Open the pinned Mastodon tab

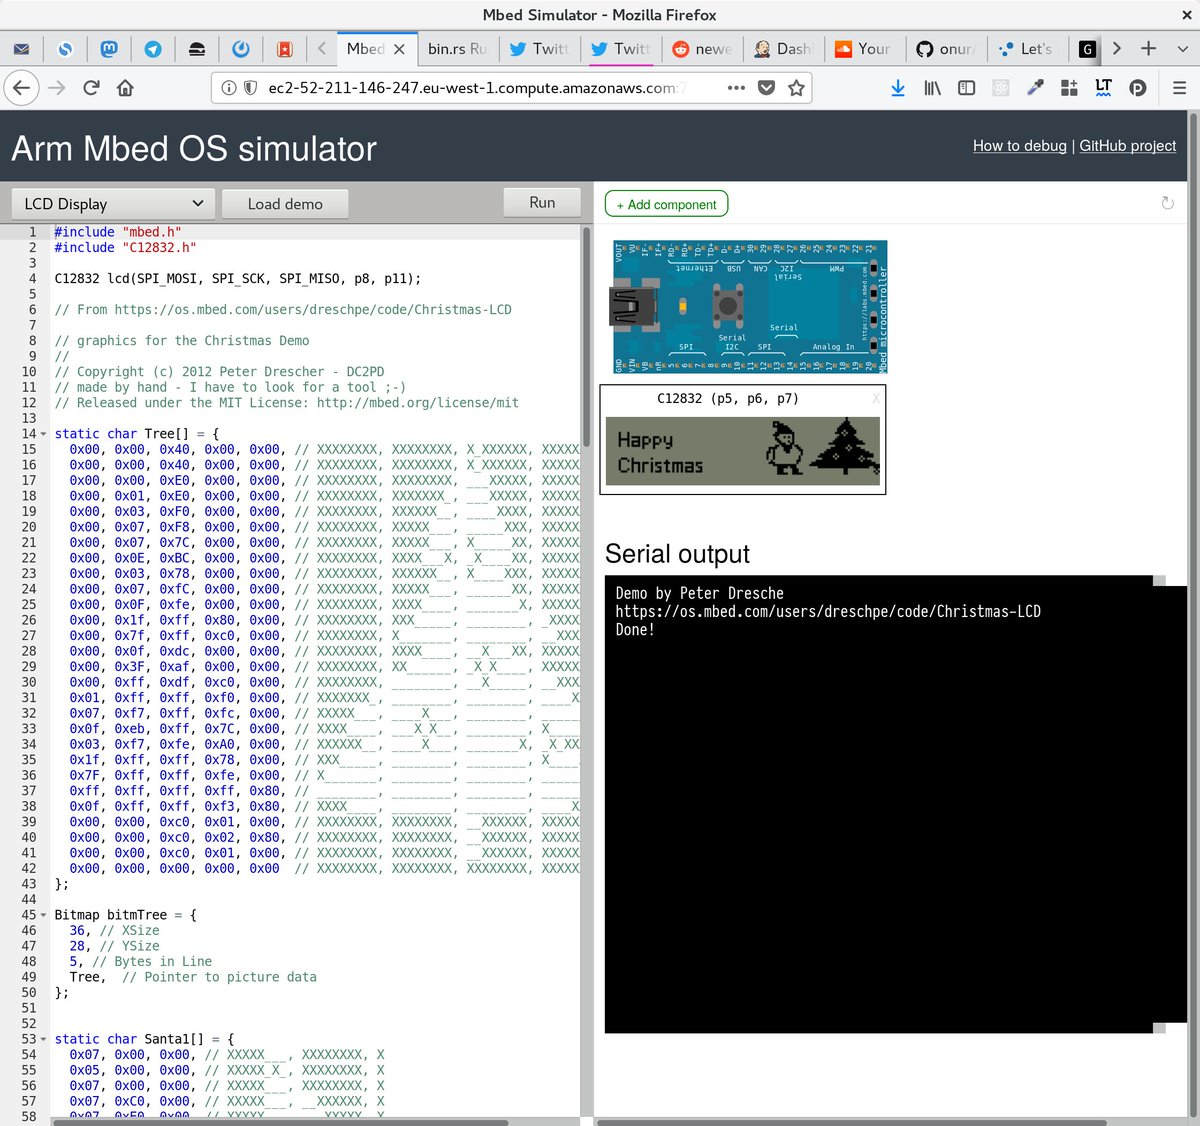click(x=109, y=49)
